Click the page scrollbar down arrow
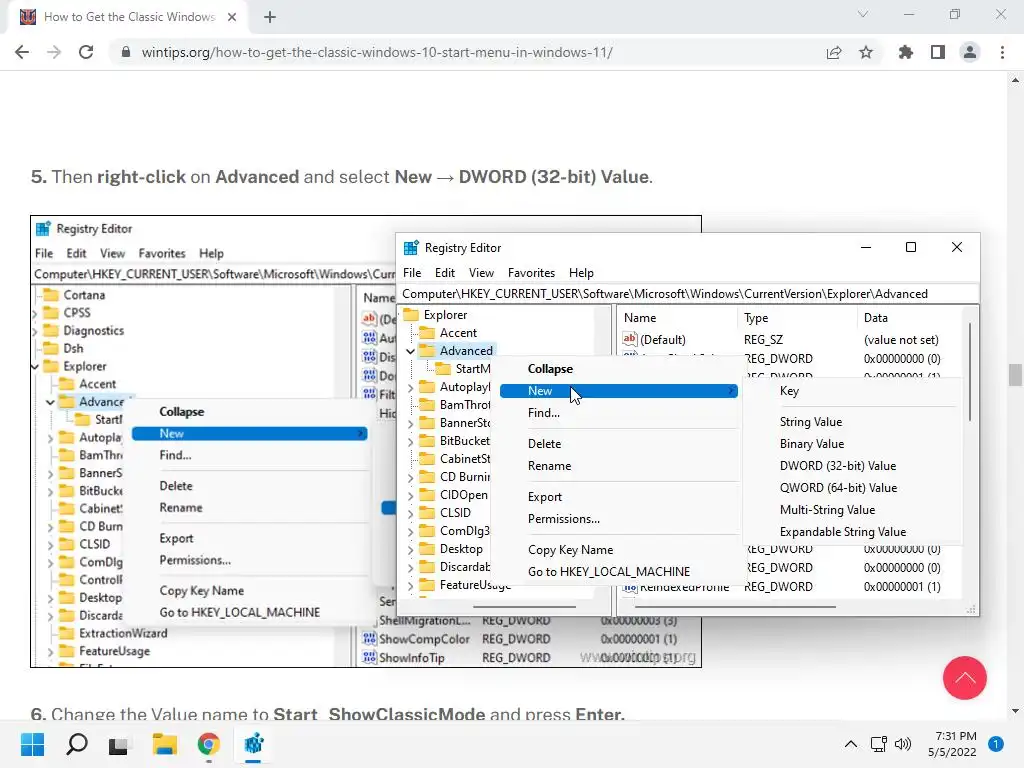 pos(1015,711)
